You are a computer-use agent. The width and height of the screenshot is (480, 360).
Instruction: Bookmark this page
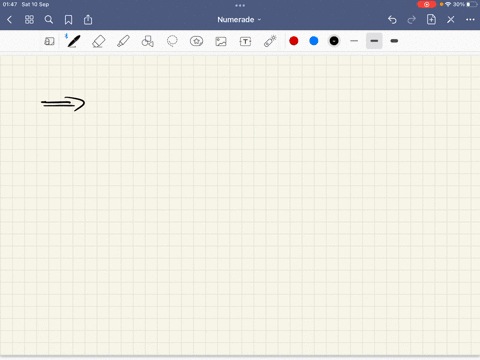click(68, 20)
